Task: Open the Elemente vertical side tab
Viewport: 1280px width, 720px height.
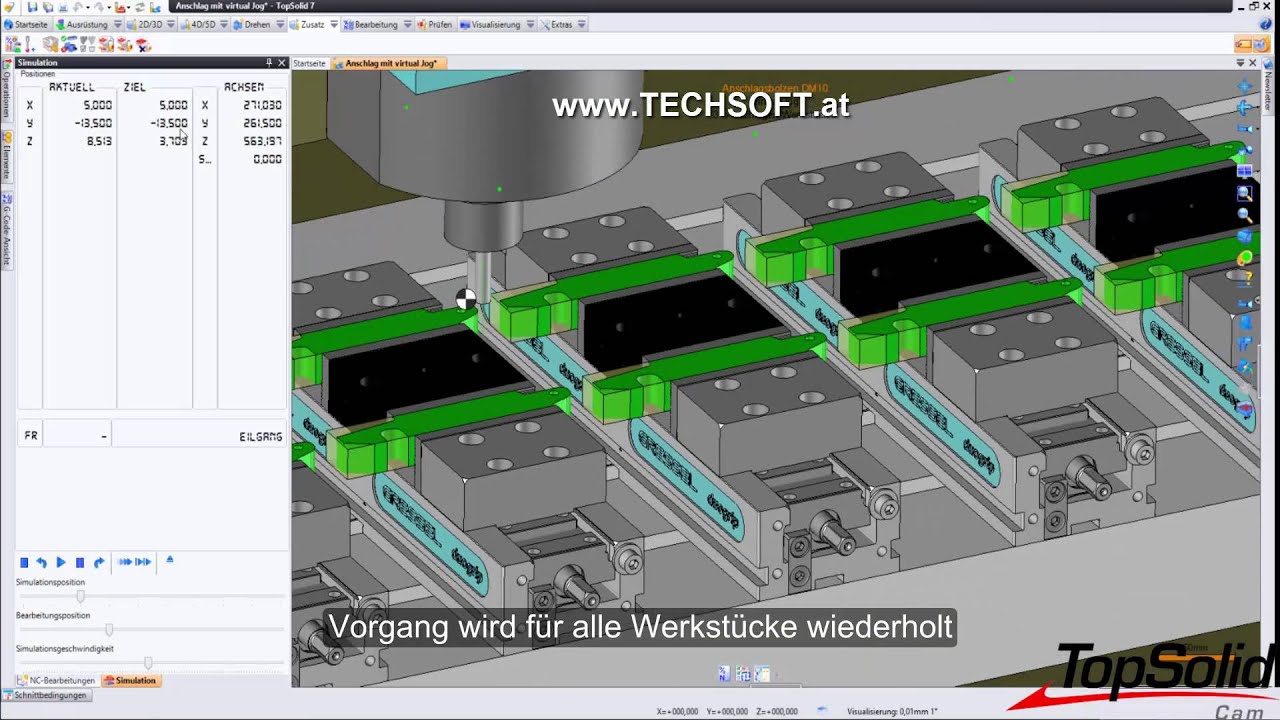Action: 5,158
